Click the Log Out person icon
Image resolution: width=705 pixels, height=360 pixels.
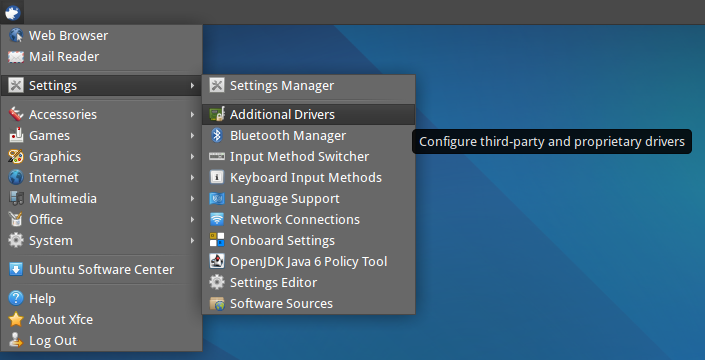16,341
